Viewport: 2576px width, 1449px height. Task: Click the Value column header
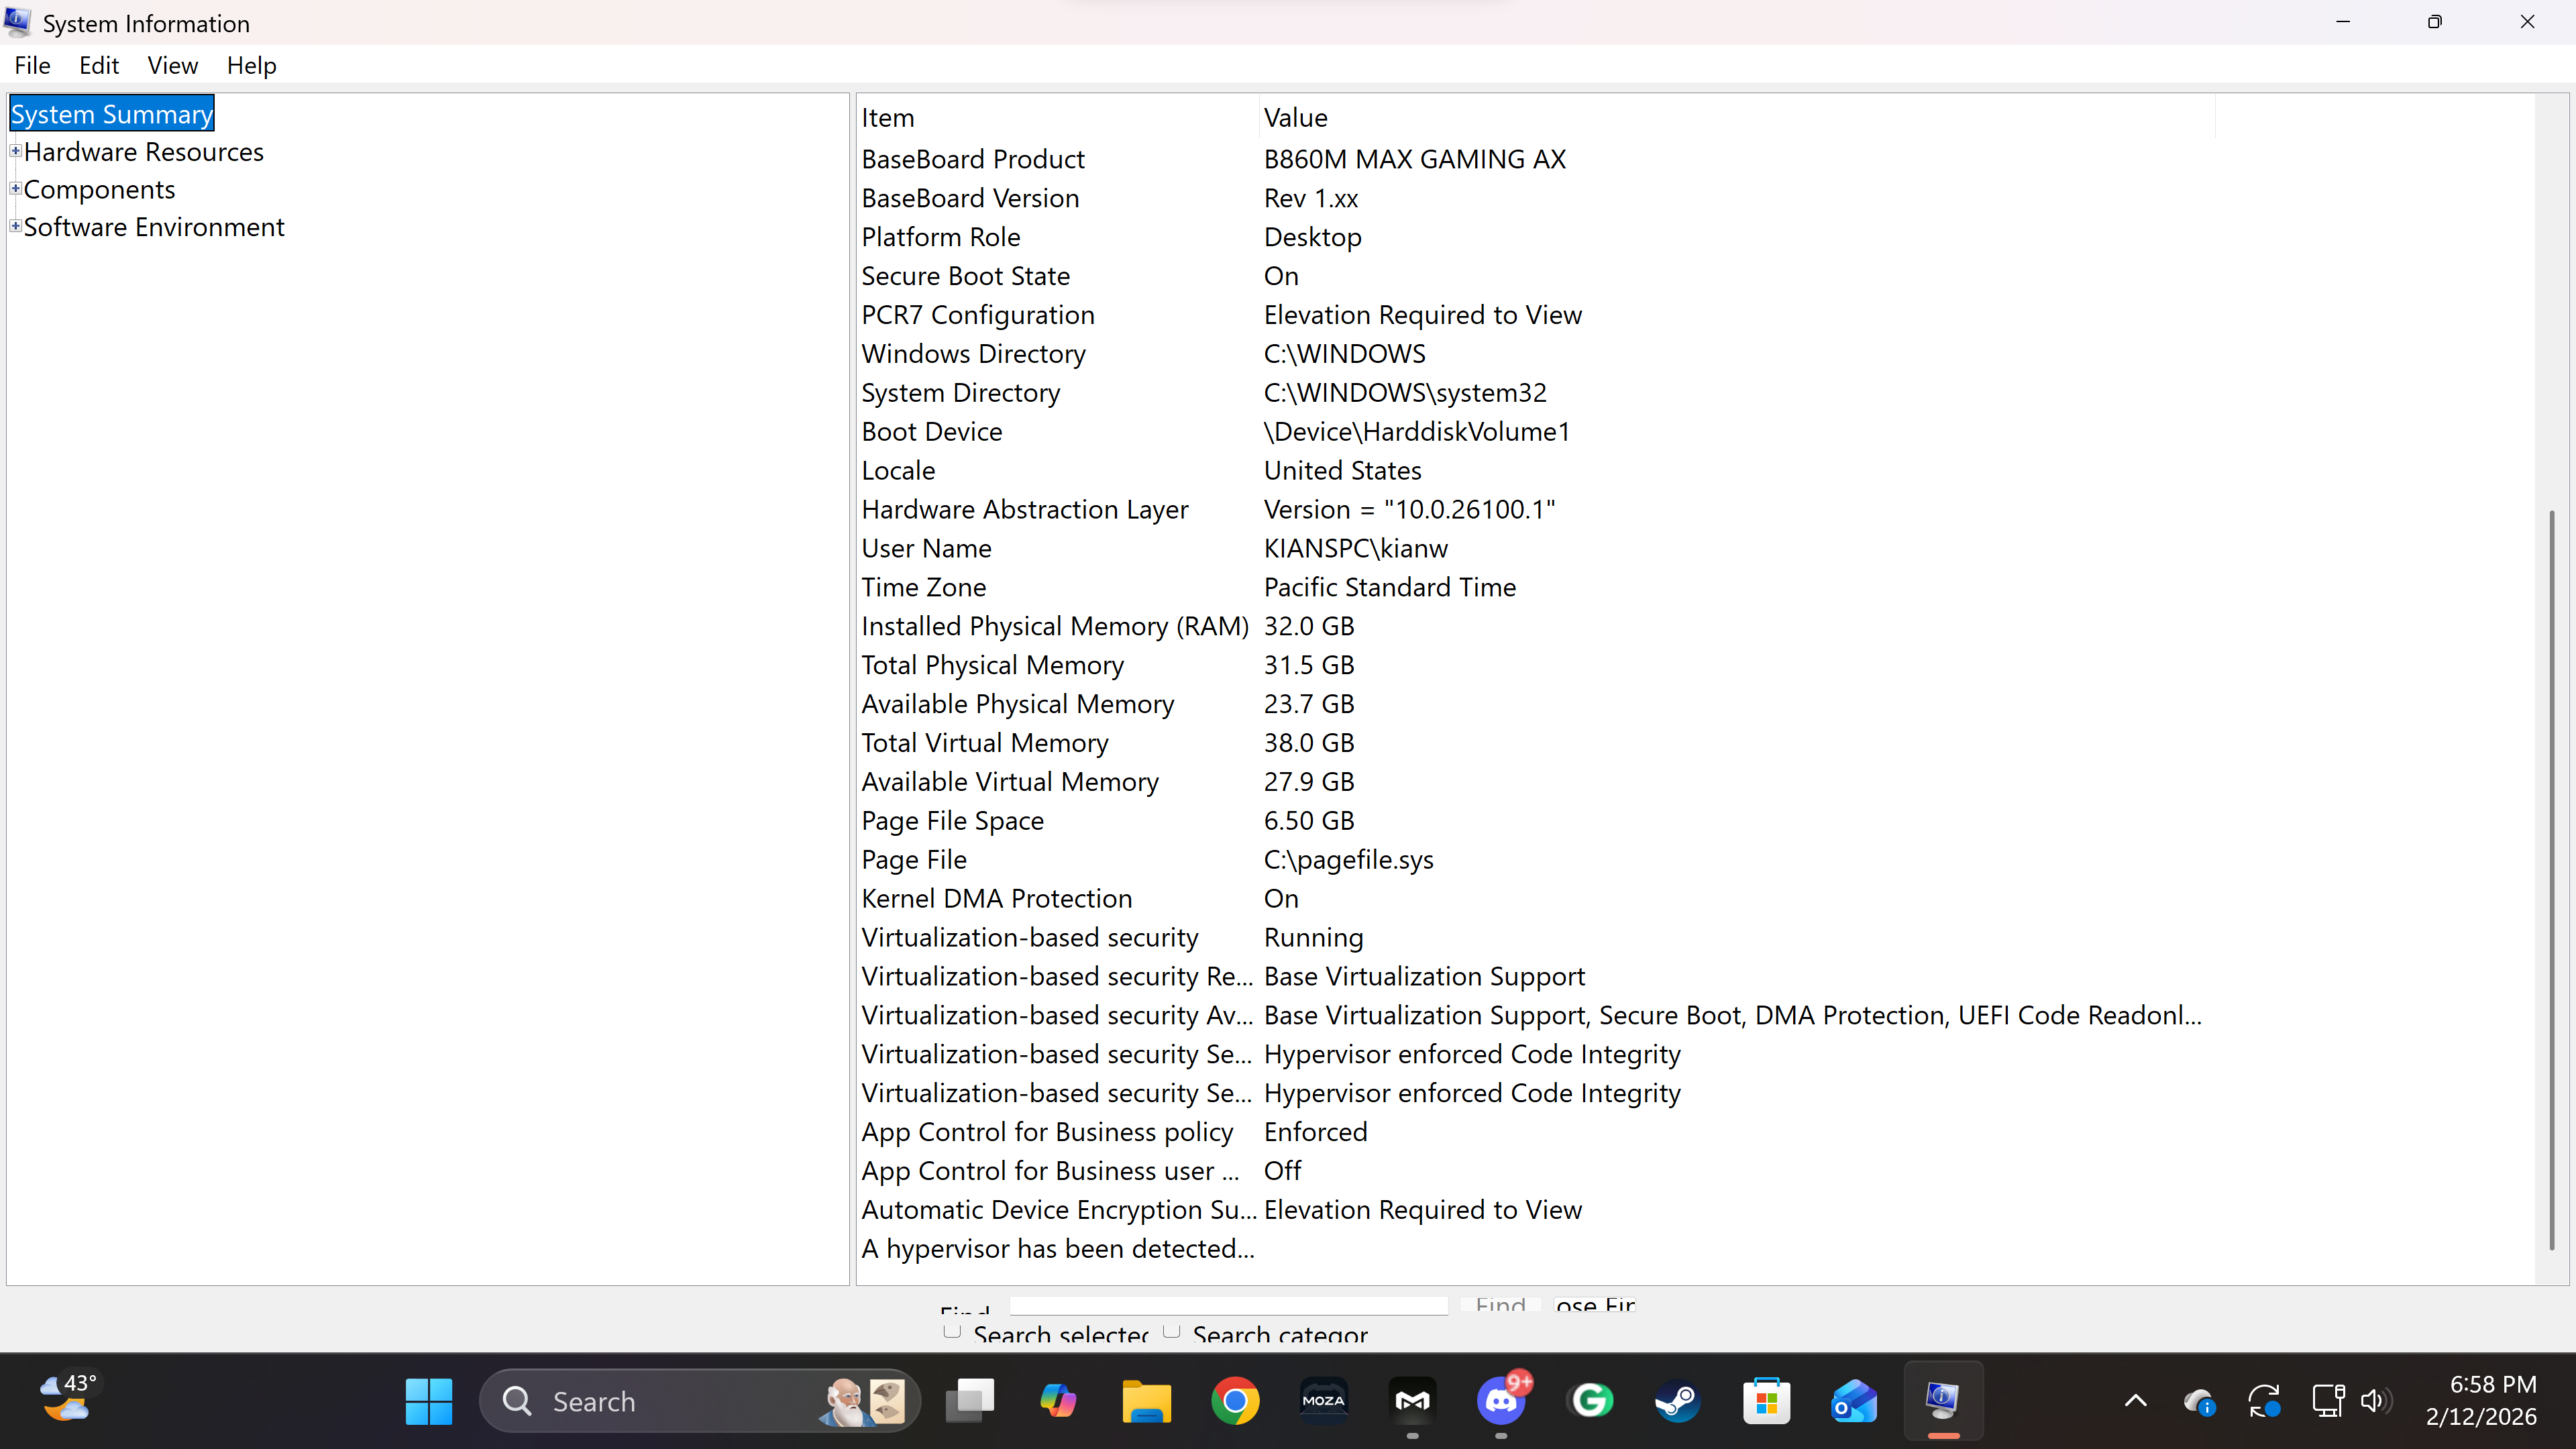click(1737, 117)
